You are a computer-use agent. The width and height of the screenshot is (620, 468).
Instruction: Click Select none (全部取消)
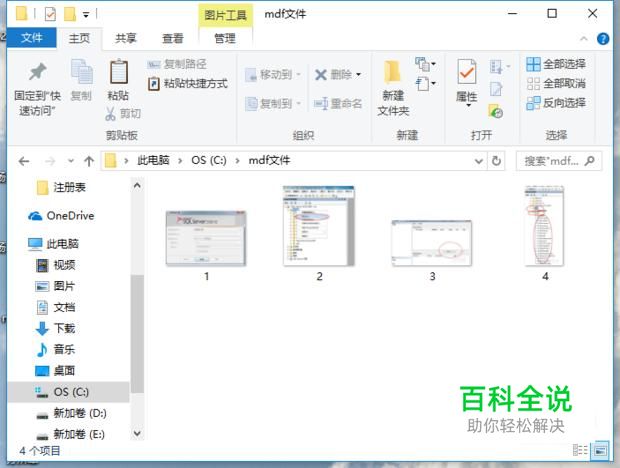coord(556,83)
